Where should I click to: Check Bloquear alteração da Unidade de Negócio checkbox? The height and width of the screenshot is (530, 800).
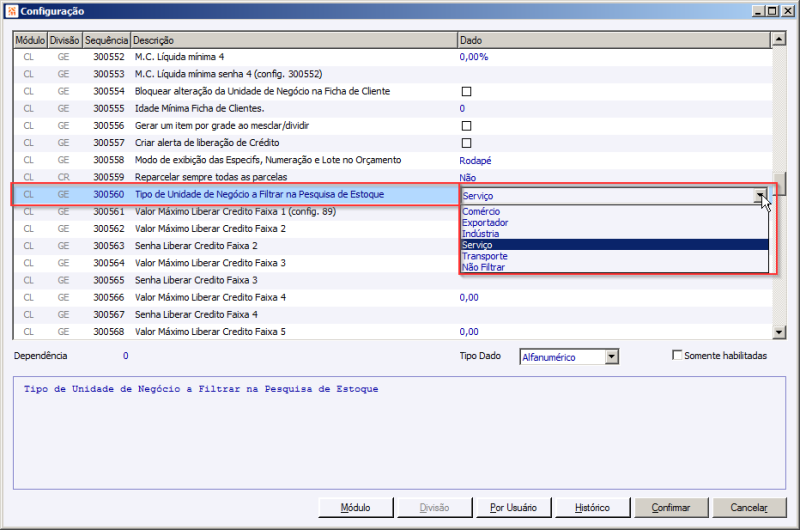[x=466, y=91]
